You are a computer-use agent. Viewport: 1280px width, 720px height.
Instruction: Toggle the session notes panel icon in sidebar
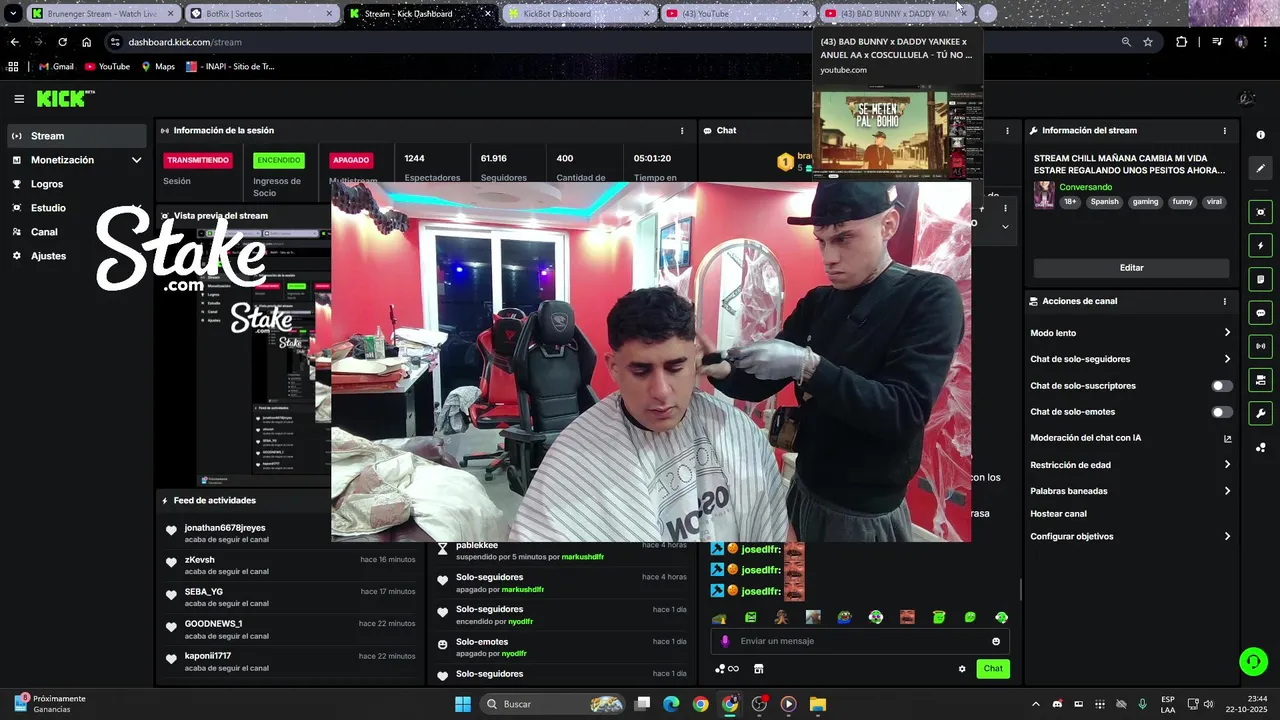[1260, 279]
